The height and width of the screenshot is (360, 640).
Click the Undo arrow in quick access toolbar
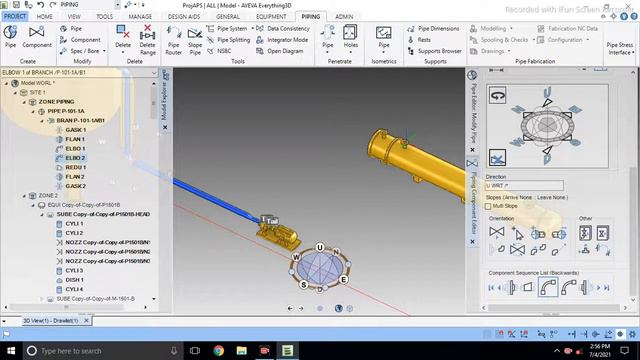[x=40, y=4]
